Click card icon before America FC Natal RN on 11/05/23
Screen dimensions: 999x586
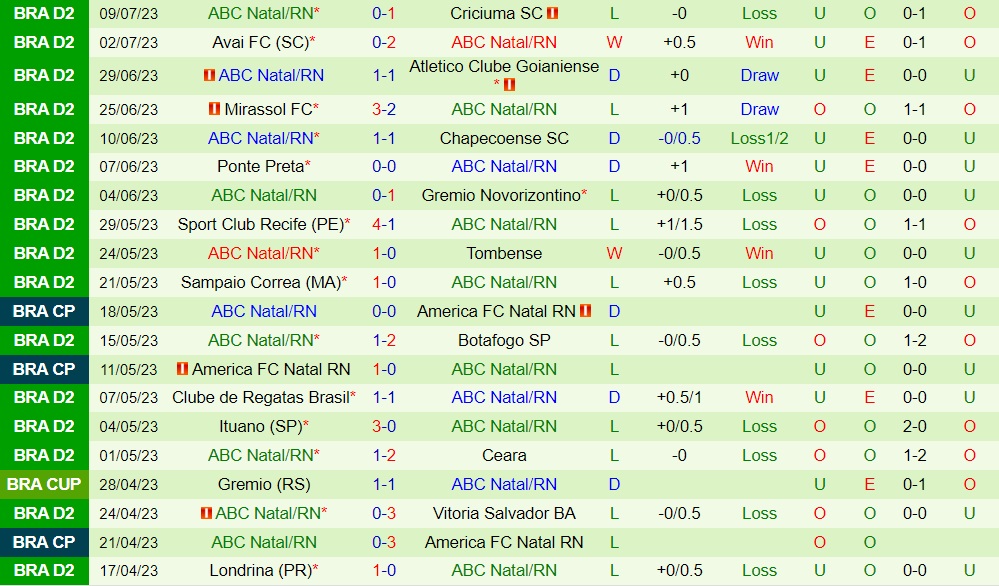pos(182,369)
